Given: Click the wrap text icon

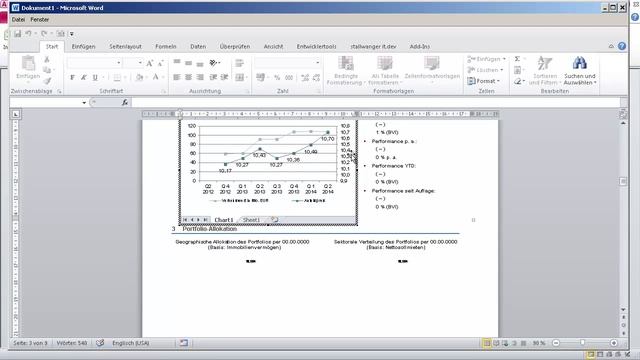Looking at the screenshot, I should click(240, 63).
